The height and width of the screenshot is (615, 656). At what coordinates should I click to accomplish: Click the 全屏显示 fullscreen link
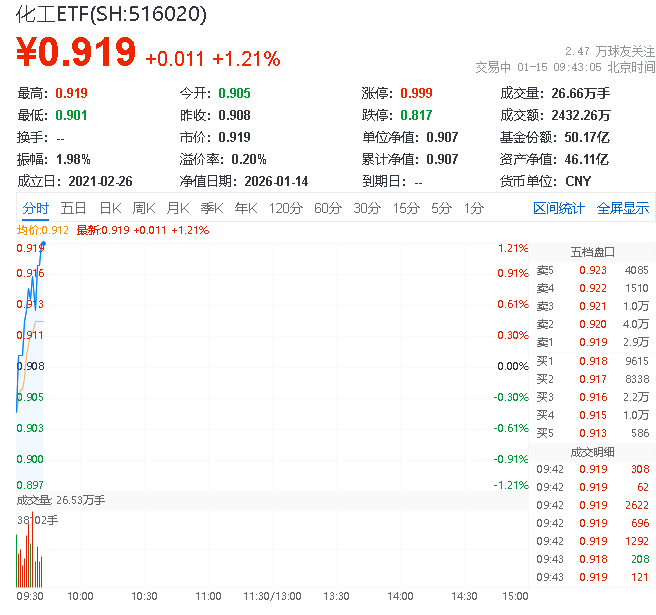(623, 208)
